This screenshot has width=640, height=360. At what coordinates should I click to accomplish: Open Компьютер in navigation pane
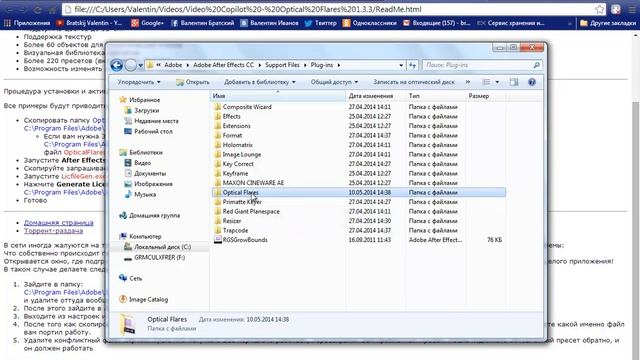coord(145,237)
